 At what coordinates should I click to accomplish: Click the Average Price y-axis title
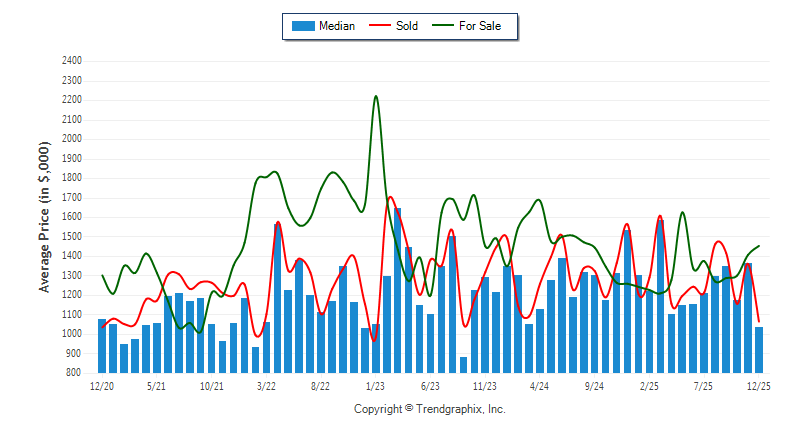click(45, 217)
